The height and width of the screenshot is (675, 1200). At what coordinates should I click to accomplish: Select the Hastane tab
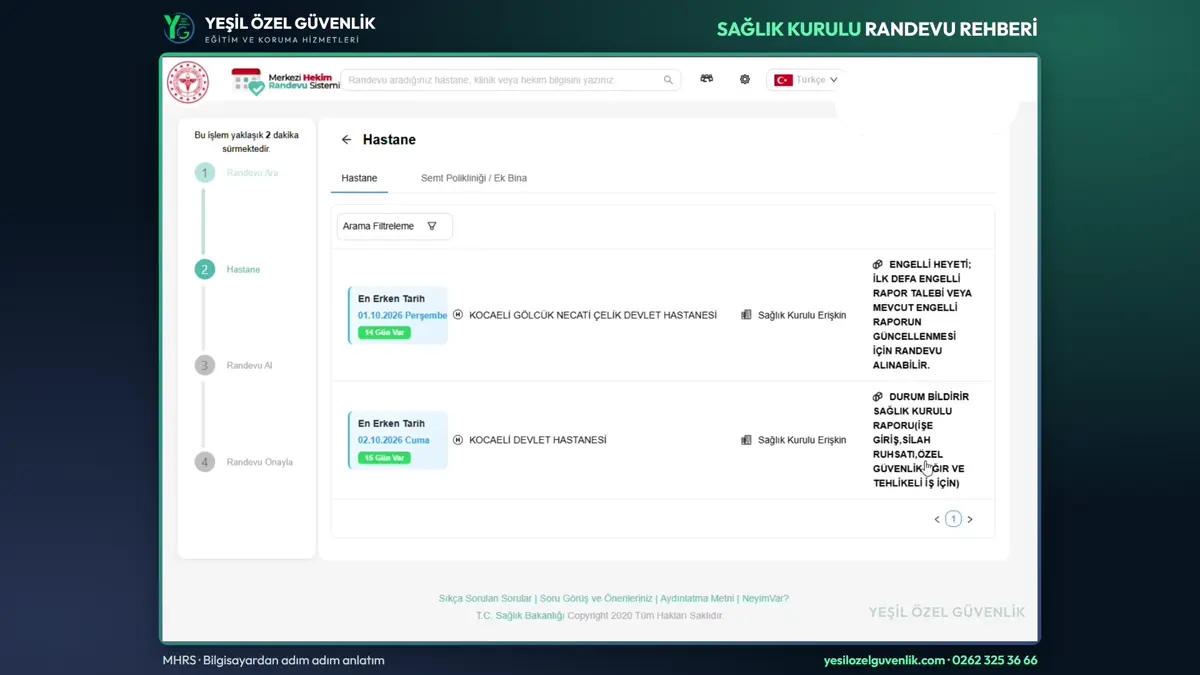coord(359,178)
